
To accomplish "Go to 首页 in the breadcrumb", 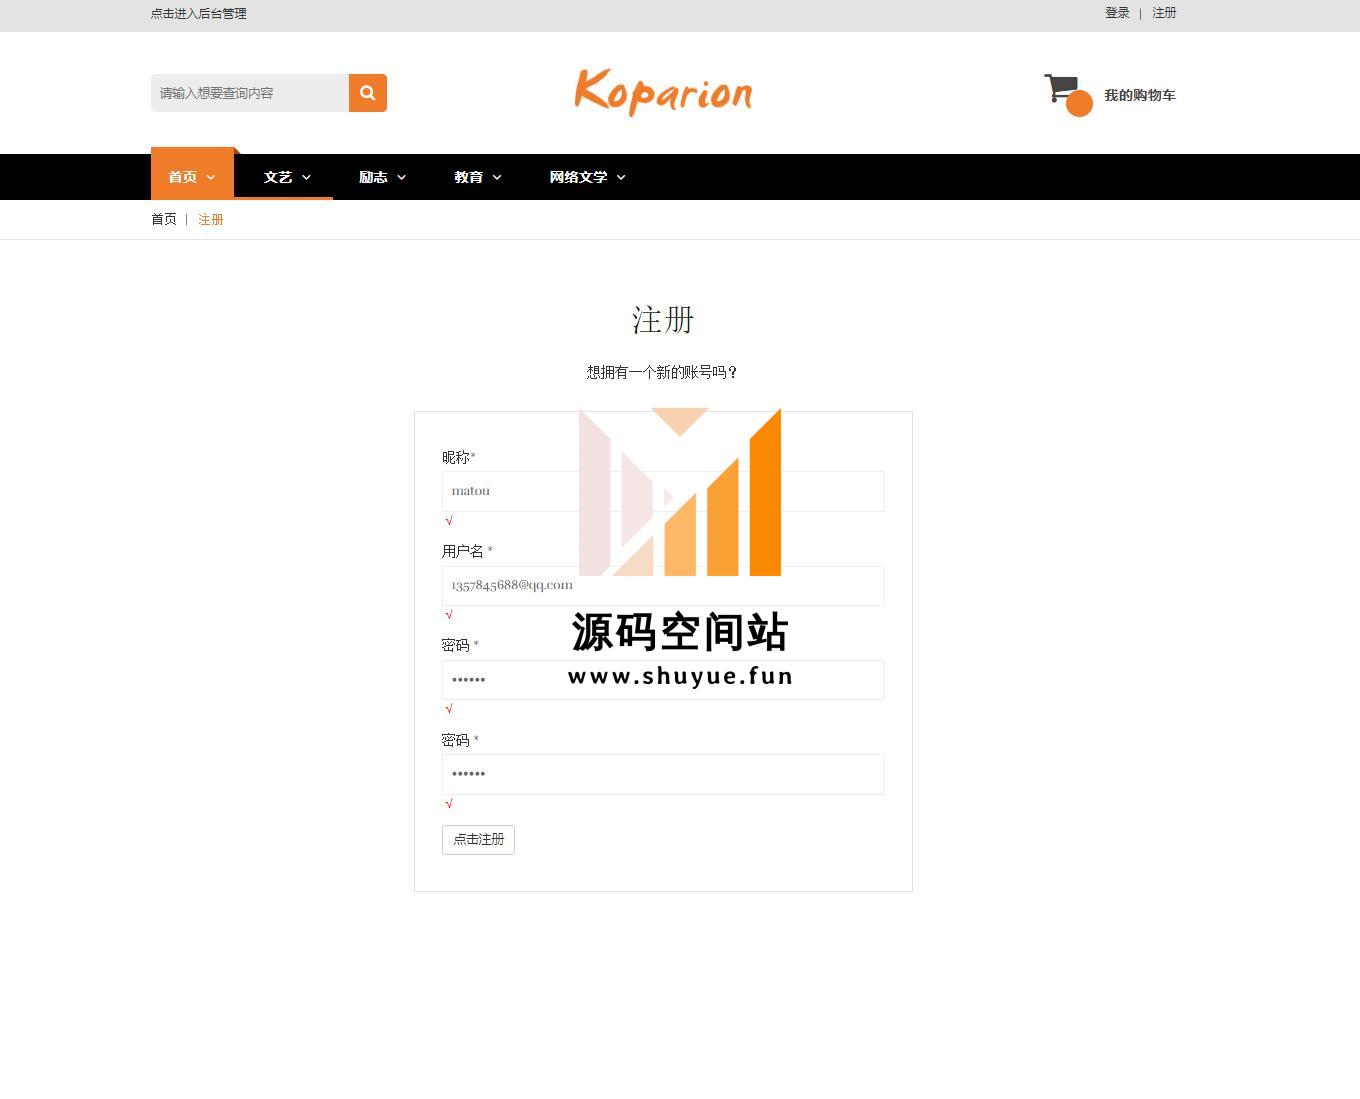I will pos(164,219).
